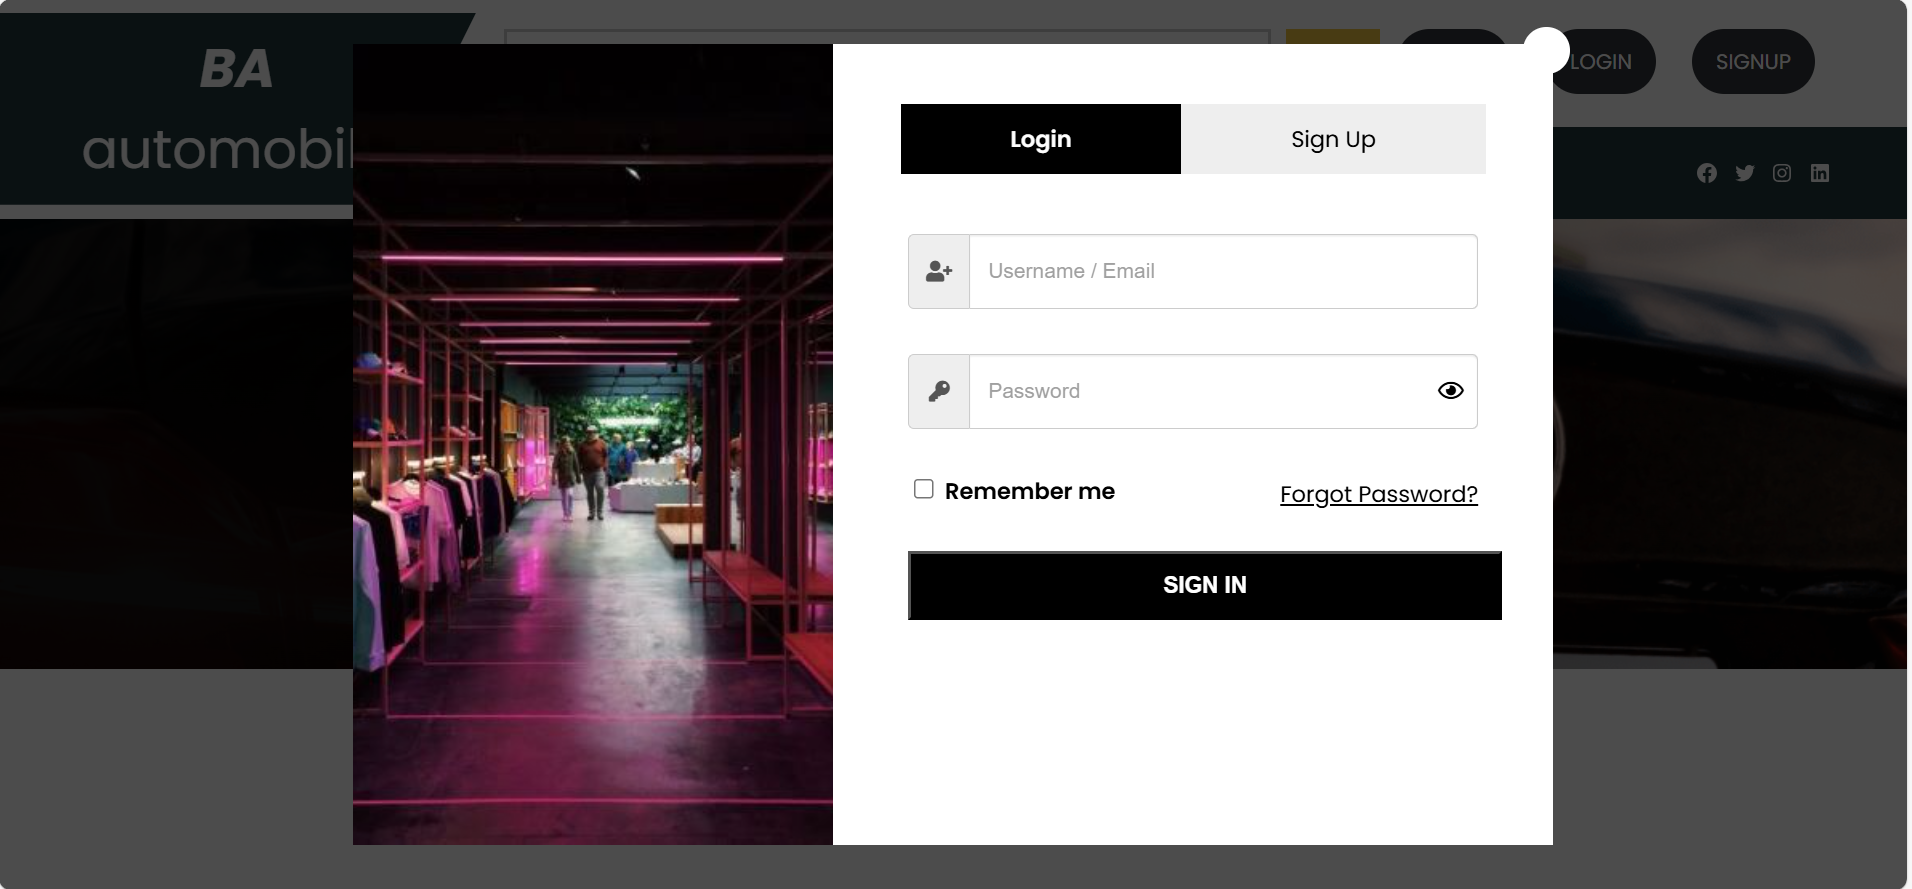The width and height of the screenshot is (1912, 889).
Task: Click the key icon beside Password field
Action: (x=938, y=391)
